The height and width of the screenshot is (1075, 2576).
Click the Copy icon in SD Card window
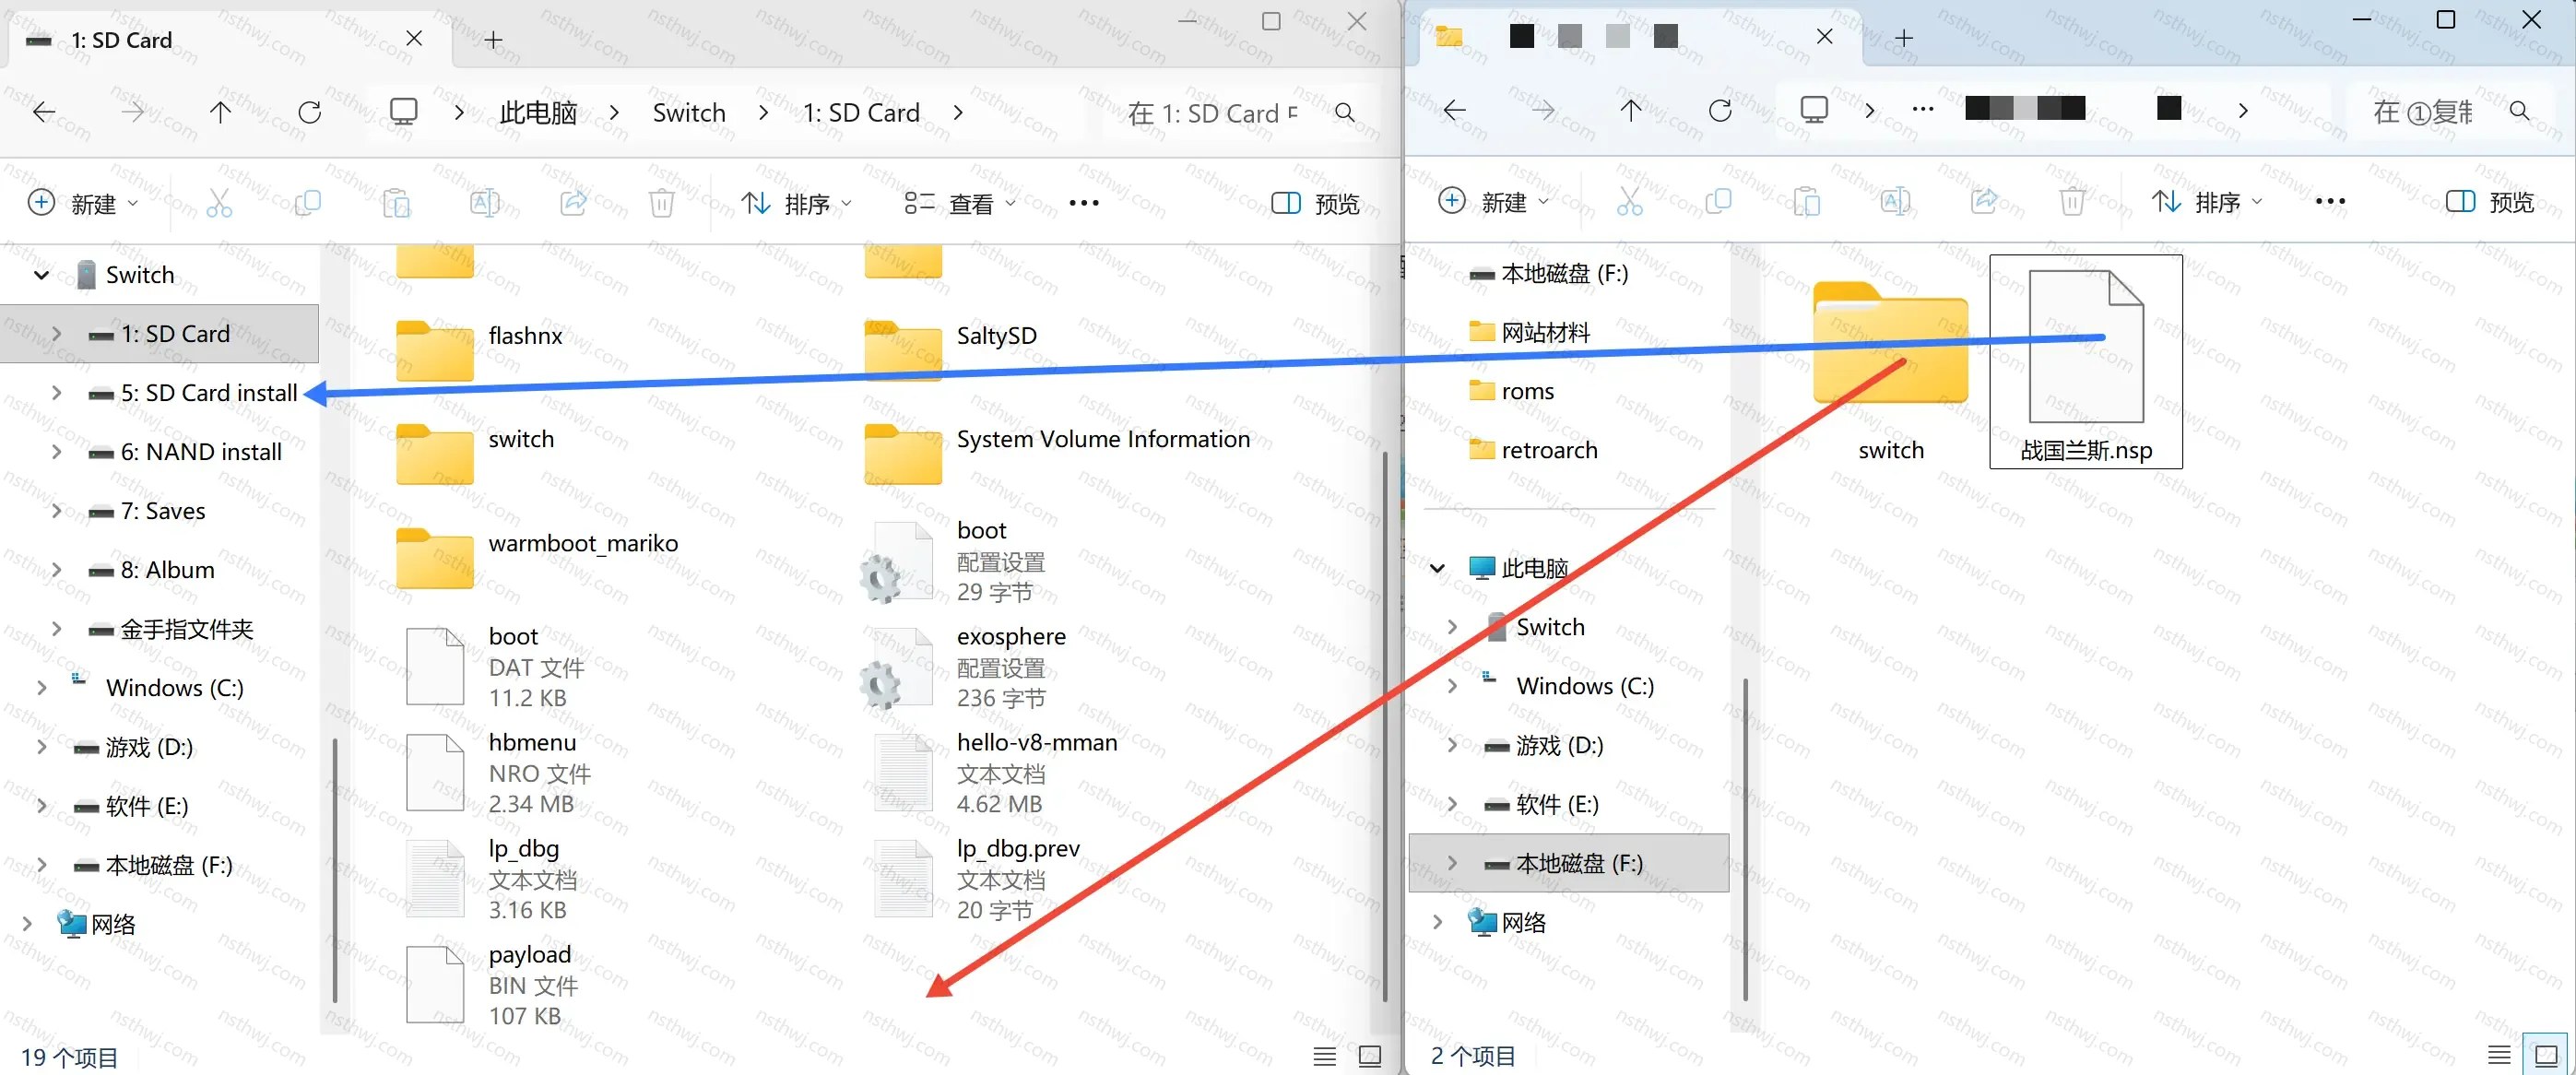tap(308, 203)
